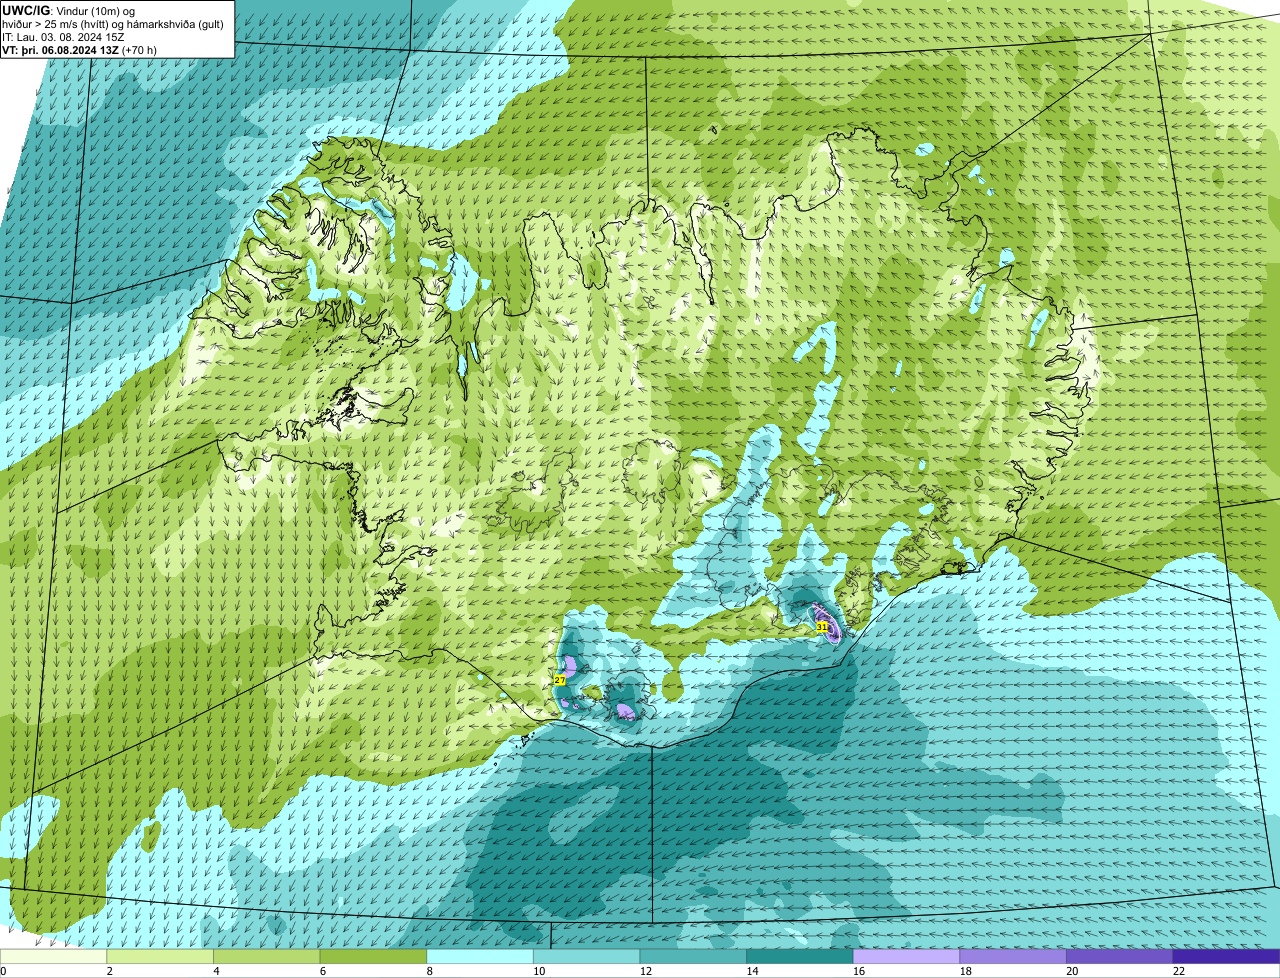The width and height of the screenshot is (1280, 978).
Task: Click the yellow gust label 27
Action: pyautogui.click(x=560, y=680)
